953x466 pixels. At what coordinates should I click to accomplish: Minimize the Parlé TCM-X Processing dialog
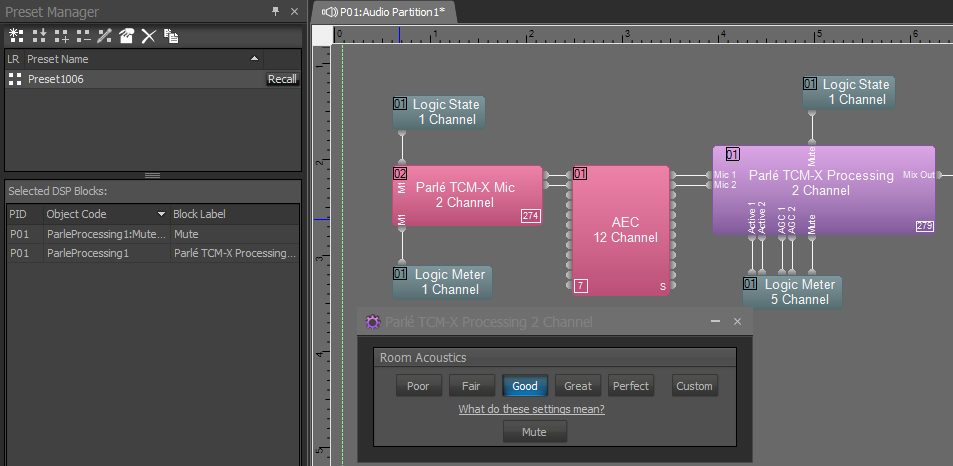[x=715, y=321]
